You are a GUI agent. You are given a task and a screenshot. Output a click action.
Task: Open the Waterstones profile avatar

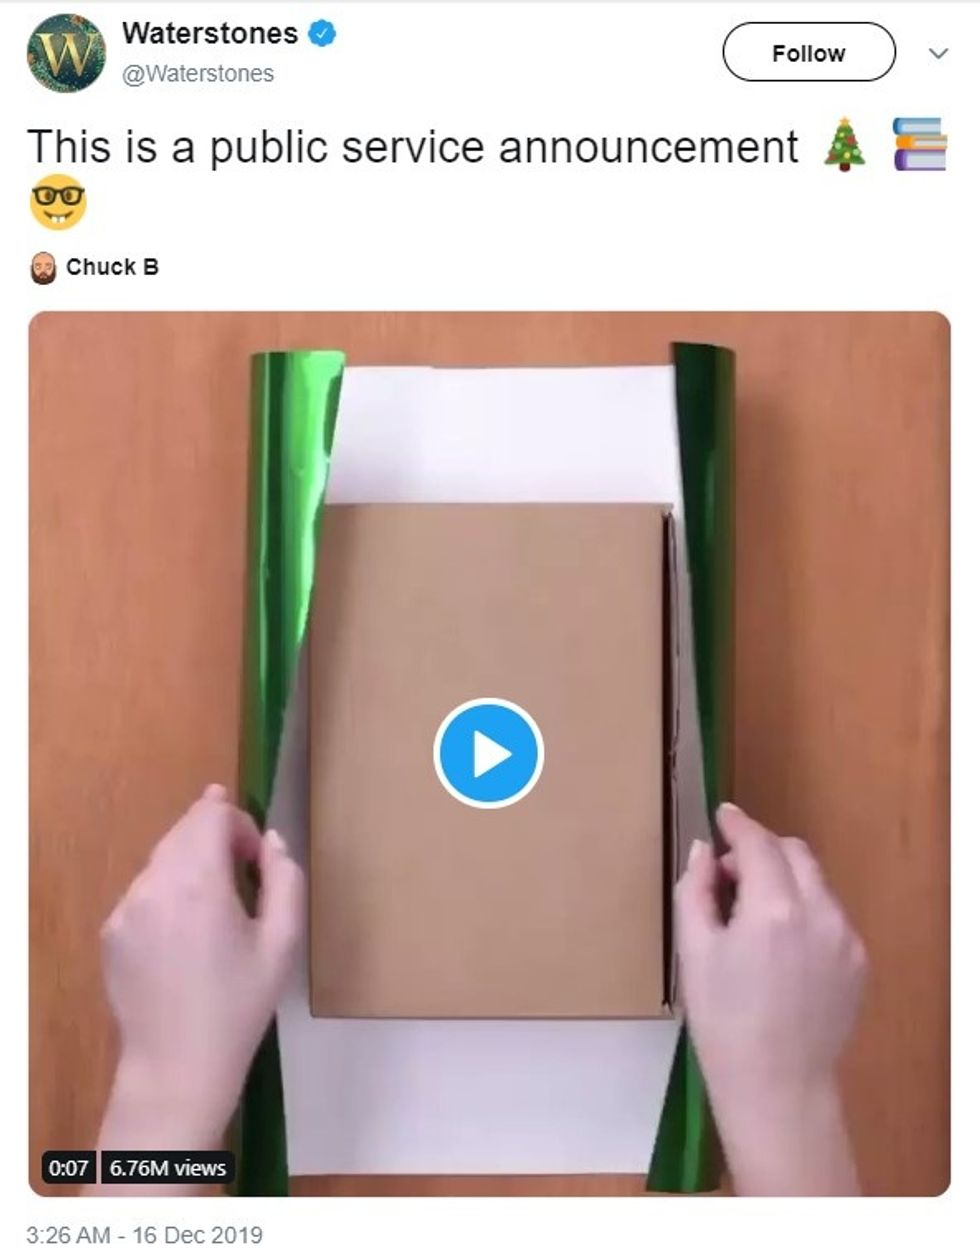point(66,52)
